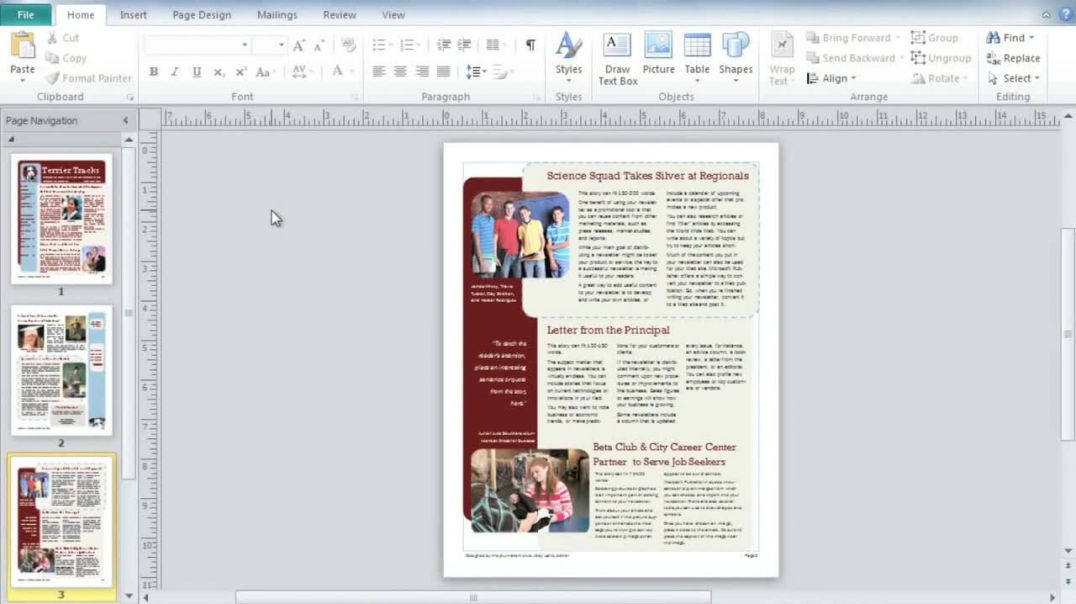The image size is (1076, 604).
Task: Open the File tab
Action: click(x=25, y=14)
